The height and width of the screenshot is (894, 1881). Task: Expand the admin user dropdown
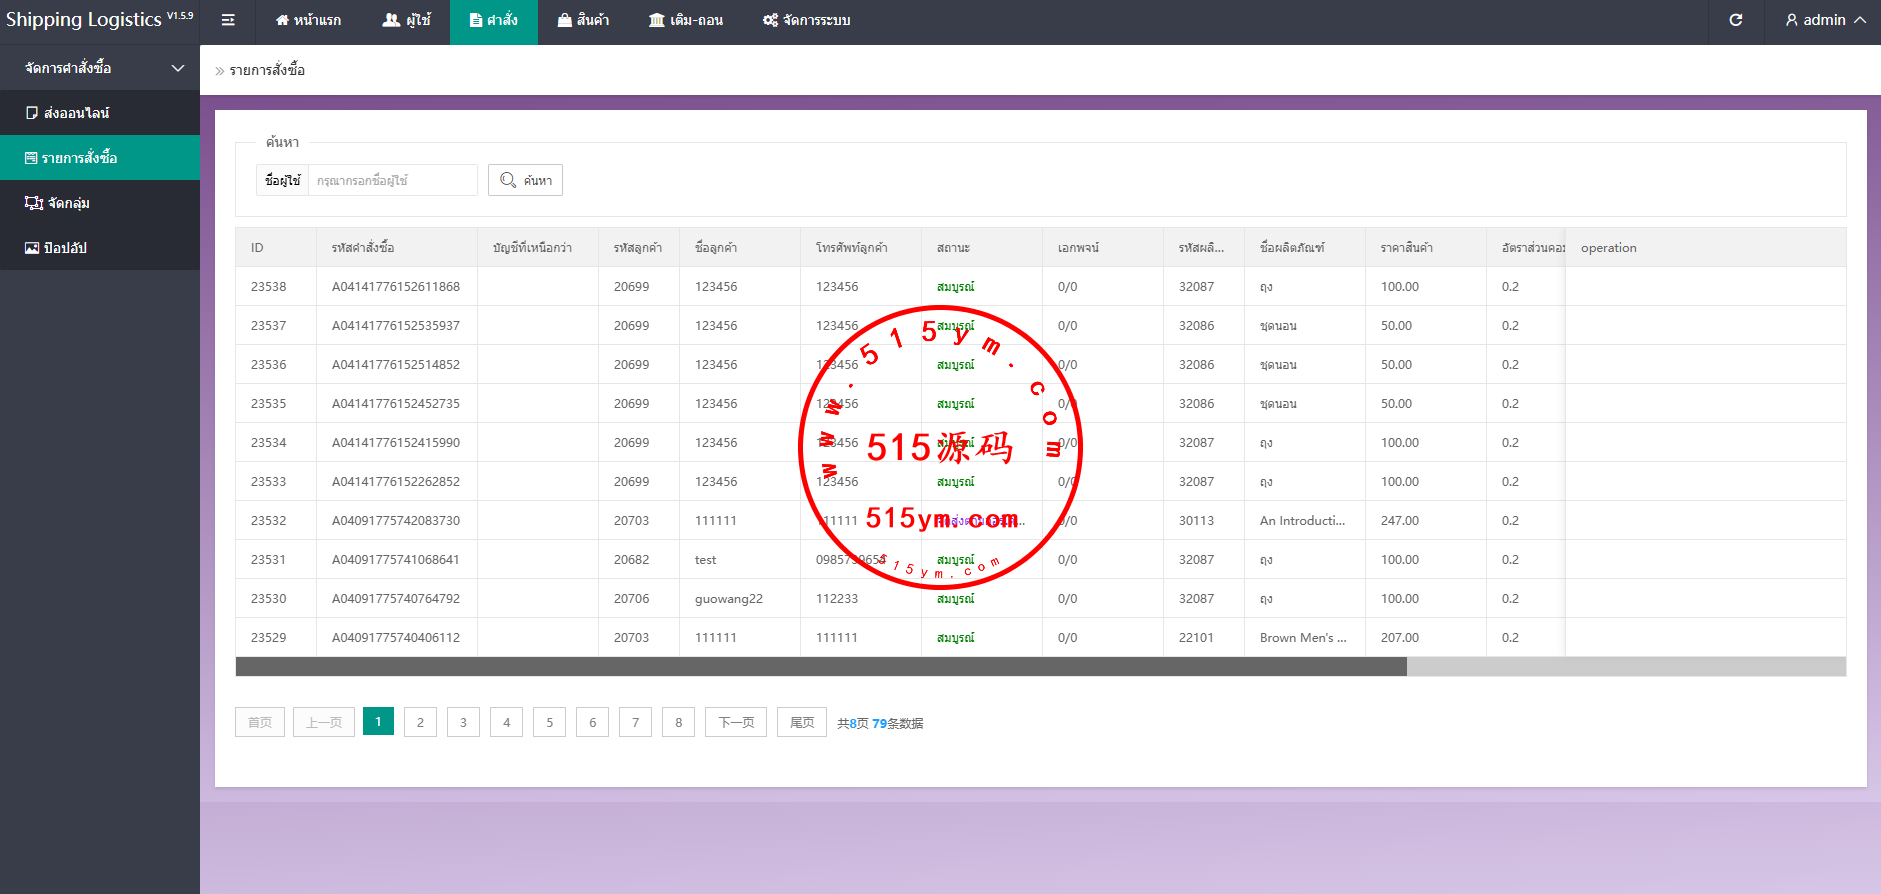click(x=1825, y=20)
